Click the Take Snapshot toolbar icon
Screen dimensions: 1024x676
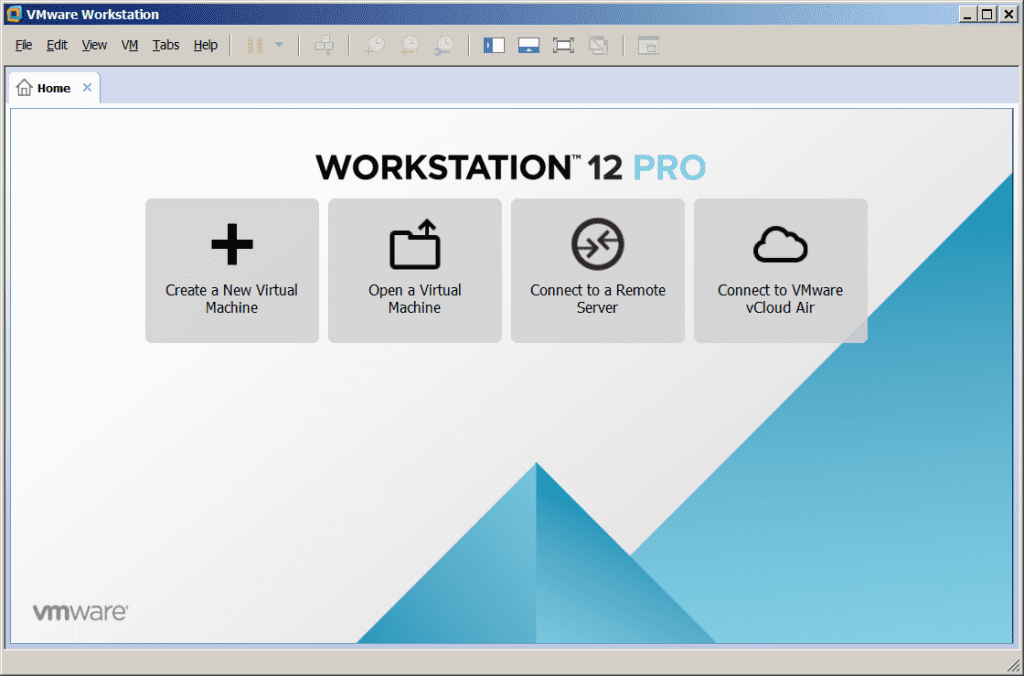pyautogui.click(x=374, y=45)
